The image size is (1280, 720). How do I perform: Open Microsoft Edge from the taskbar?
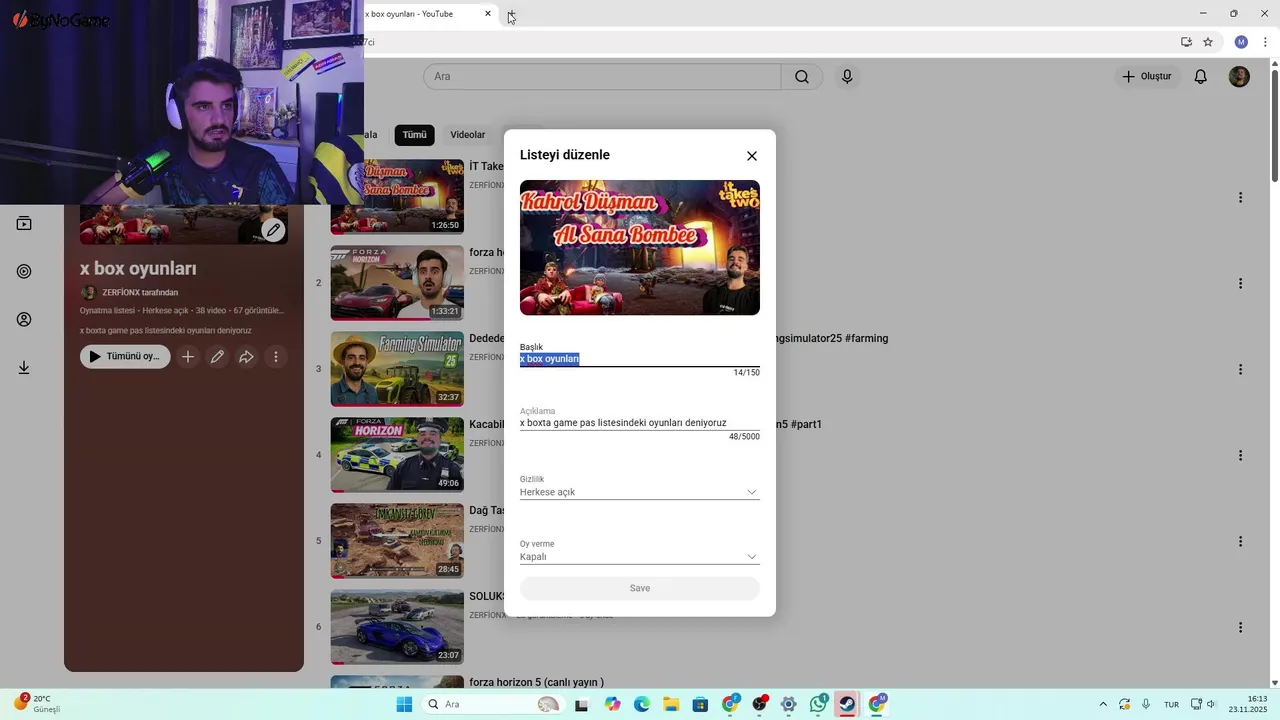click(642, 704)
